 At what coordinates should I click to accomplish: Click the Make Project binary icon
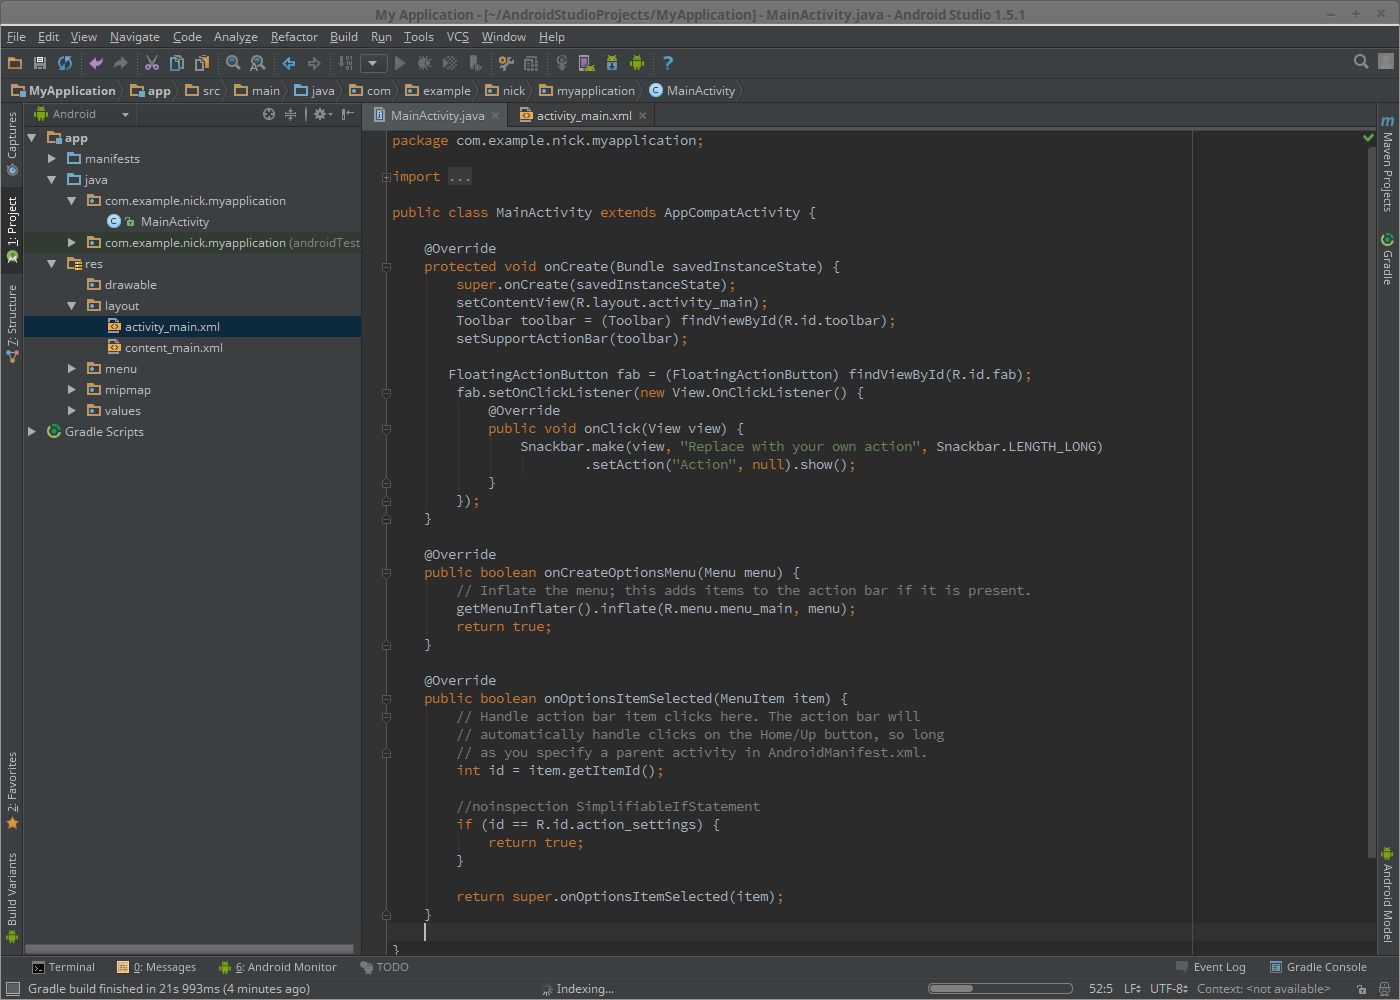coord(345,63)
